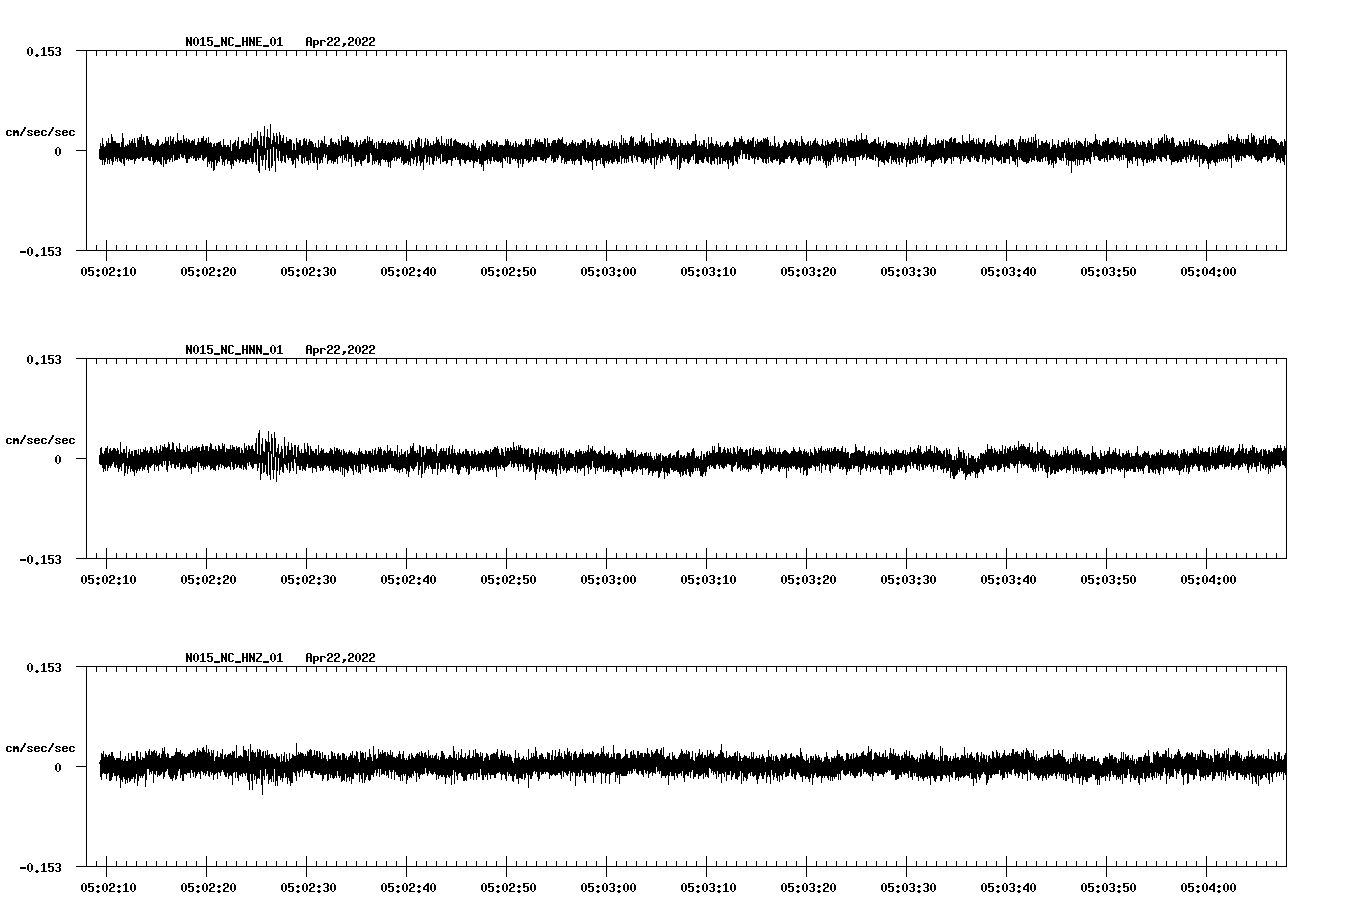Click the 05:03:50 time label under HNZ plot
Screen dimensions: 1358x924
point(1108,887)
